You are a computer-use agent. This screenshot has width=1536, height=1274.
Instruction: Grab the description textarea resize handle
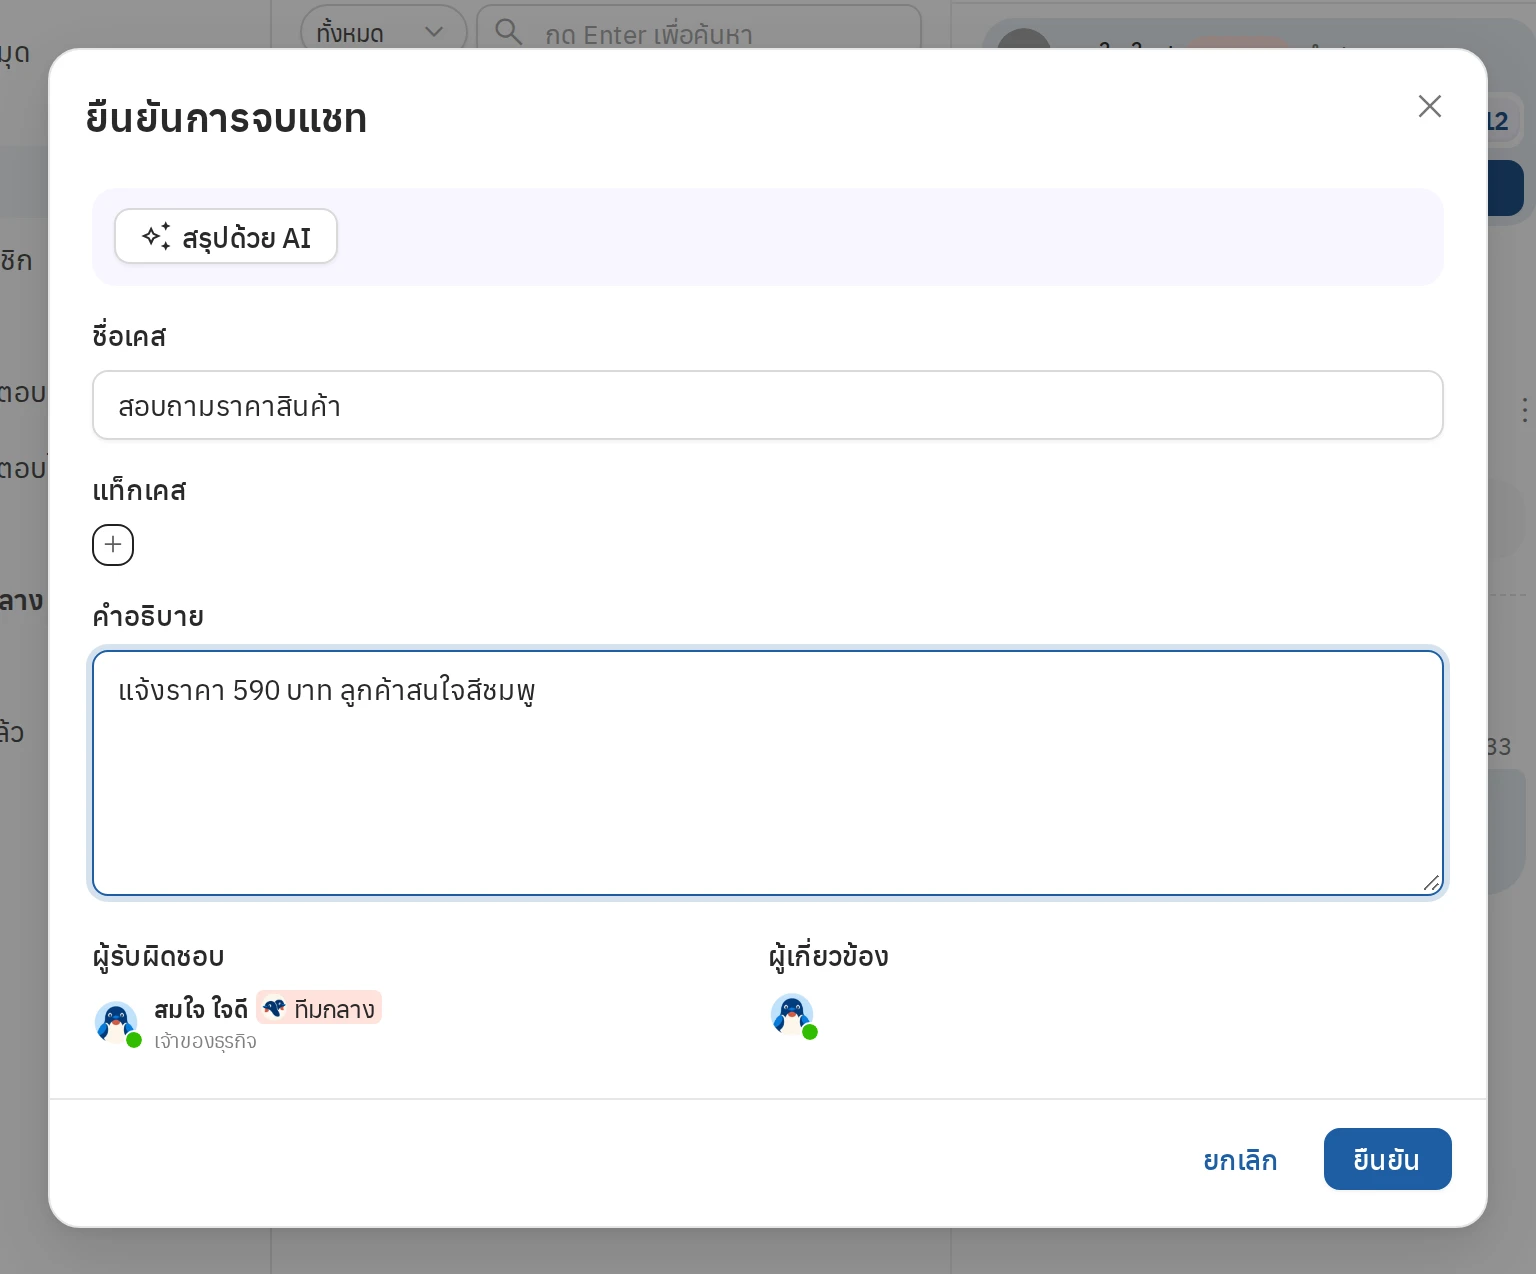point(1431,883)
